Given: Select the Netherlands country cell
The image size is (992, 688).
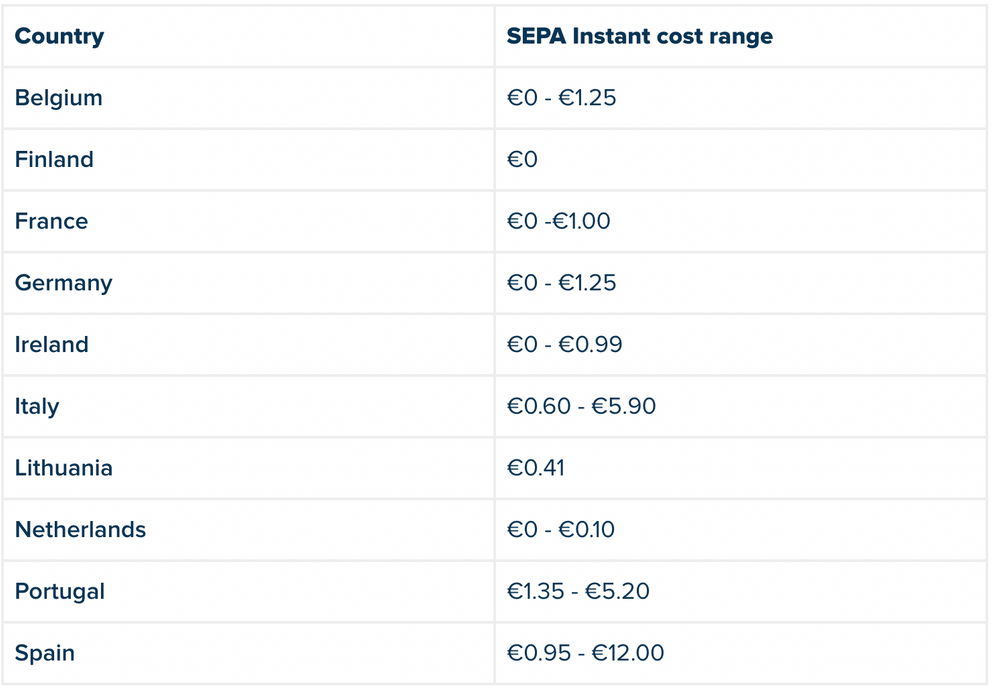Looking at the screenshot, I should (x=80, y=530).
